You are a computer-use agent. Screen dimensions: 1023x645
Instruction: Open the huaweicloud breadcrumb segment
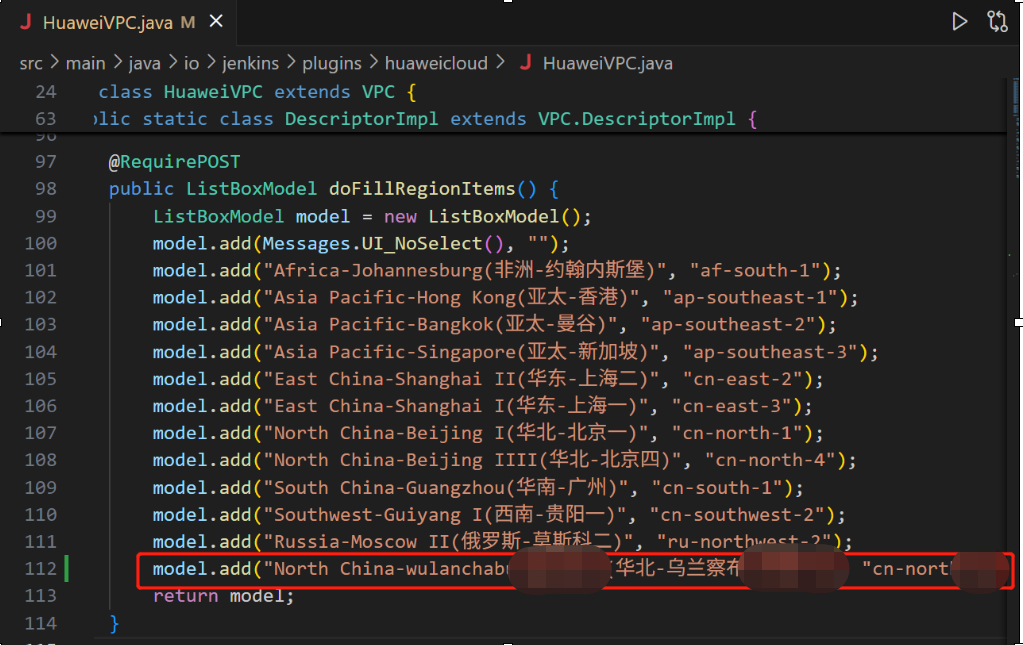[436, 63]
